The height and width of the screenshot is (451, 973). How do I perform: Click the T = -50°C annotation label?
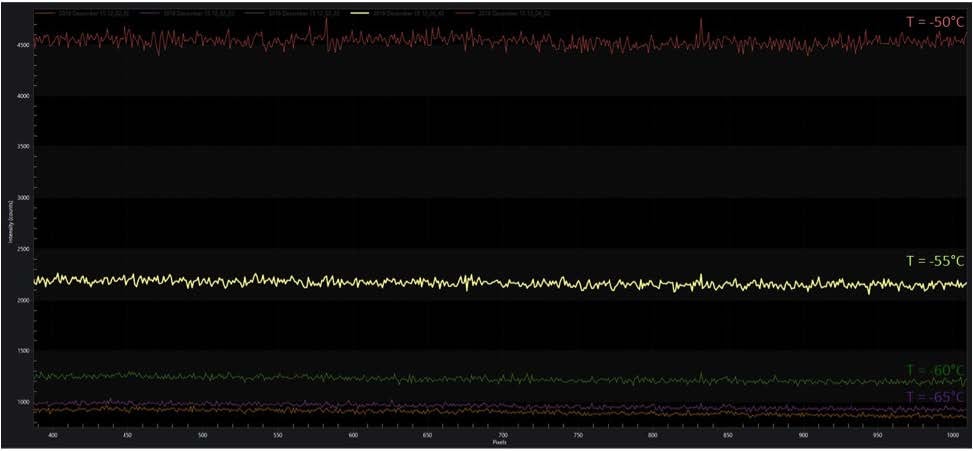(936, 22)
